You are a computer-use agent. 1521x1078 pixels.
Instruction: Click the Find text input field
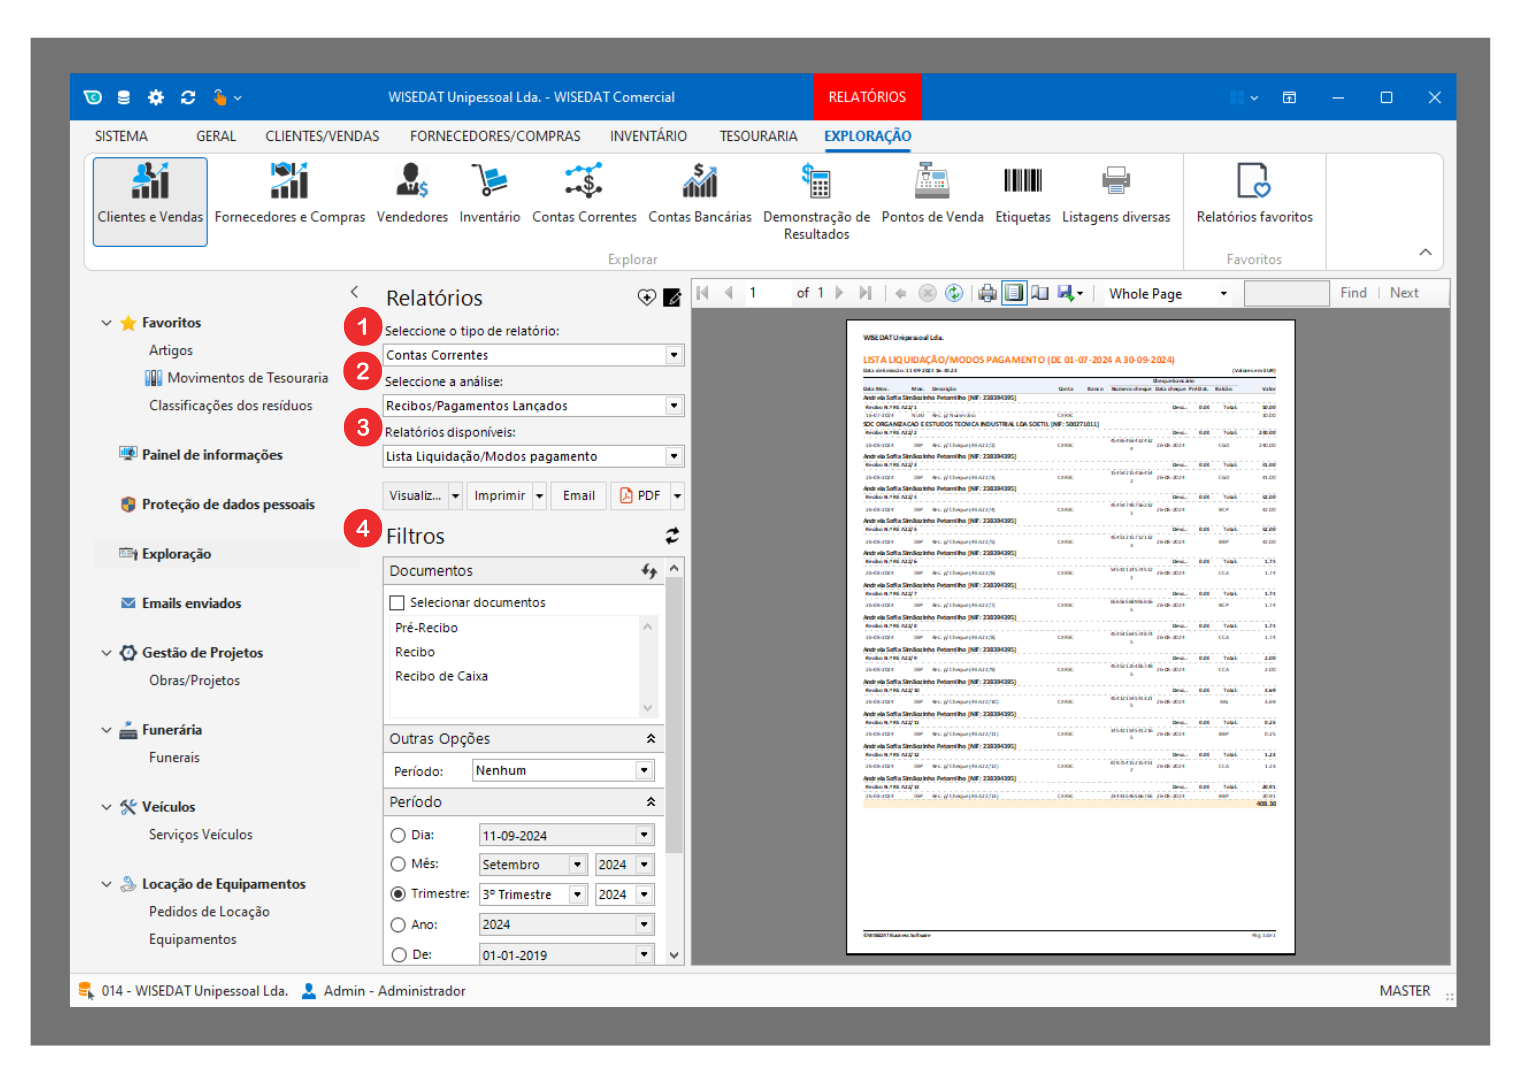pos(1286,293)
